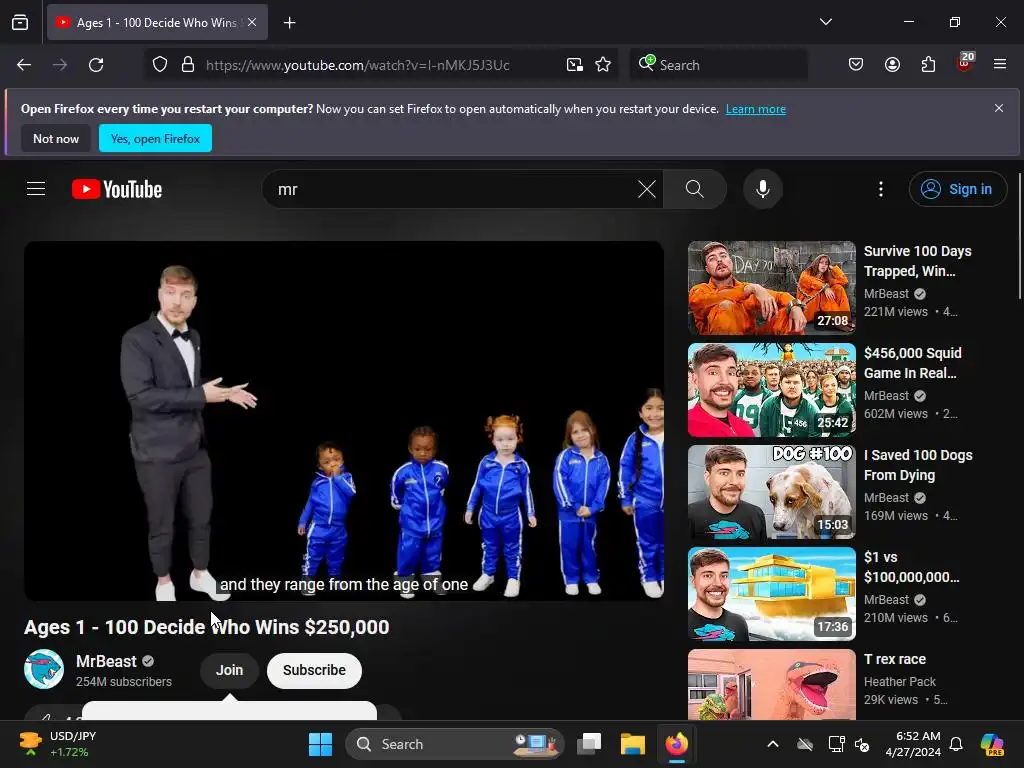Click the 'T rex race' video title
Viewport: 1024px width, 768px height.
click(895, 660)
